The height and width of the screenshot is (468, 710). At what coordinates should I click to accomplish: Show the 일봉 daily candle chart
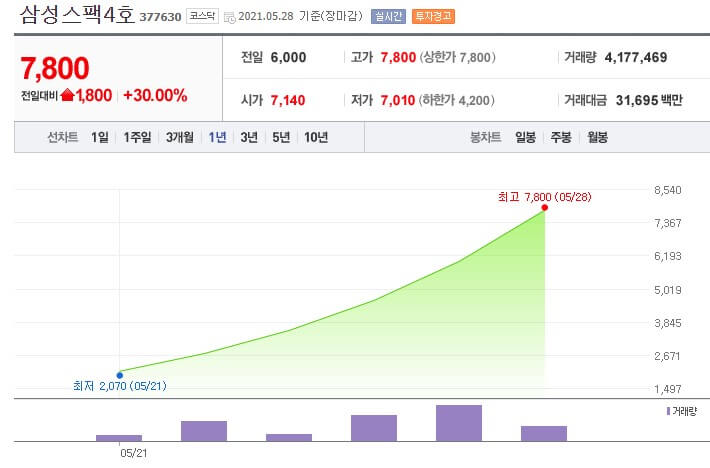525,137
